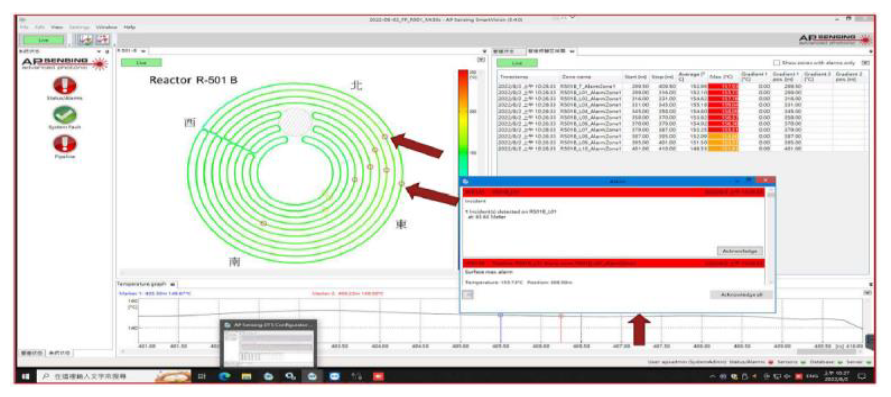Open the Pipeline red alert icon

(64, 144)
